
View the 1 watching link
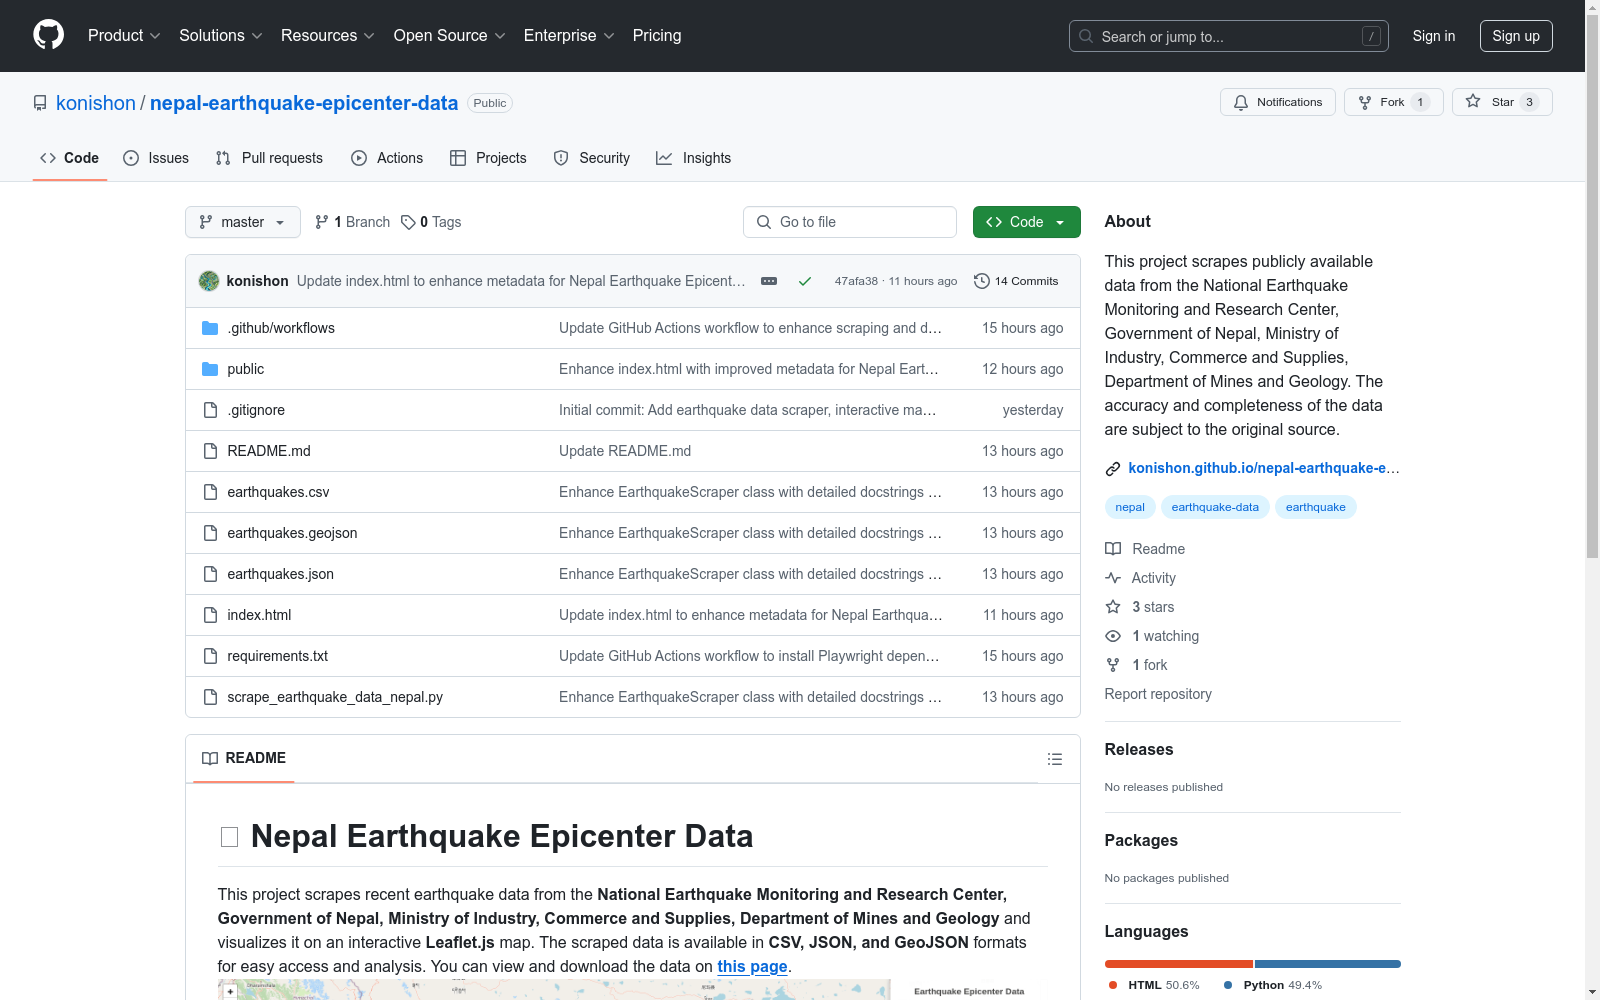1152,636
